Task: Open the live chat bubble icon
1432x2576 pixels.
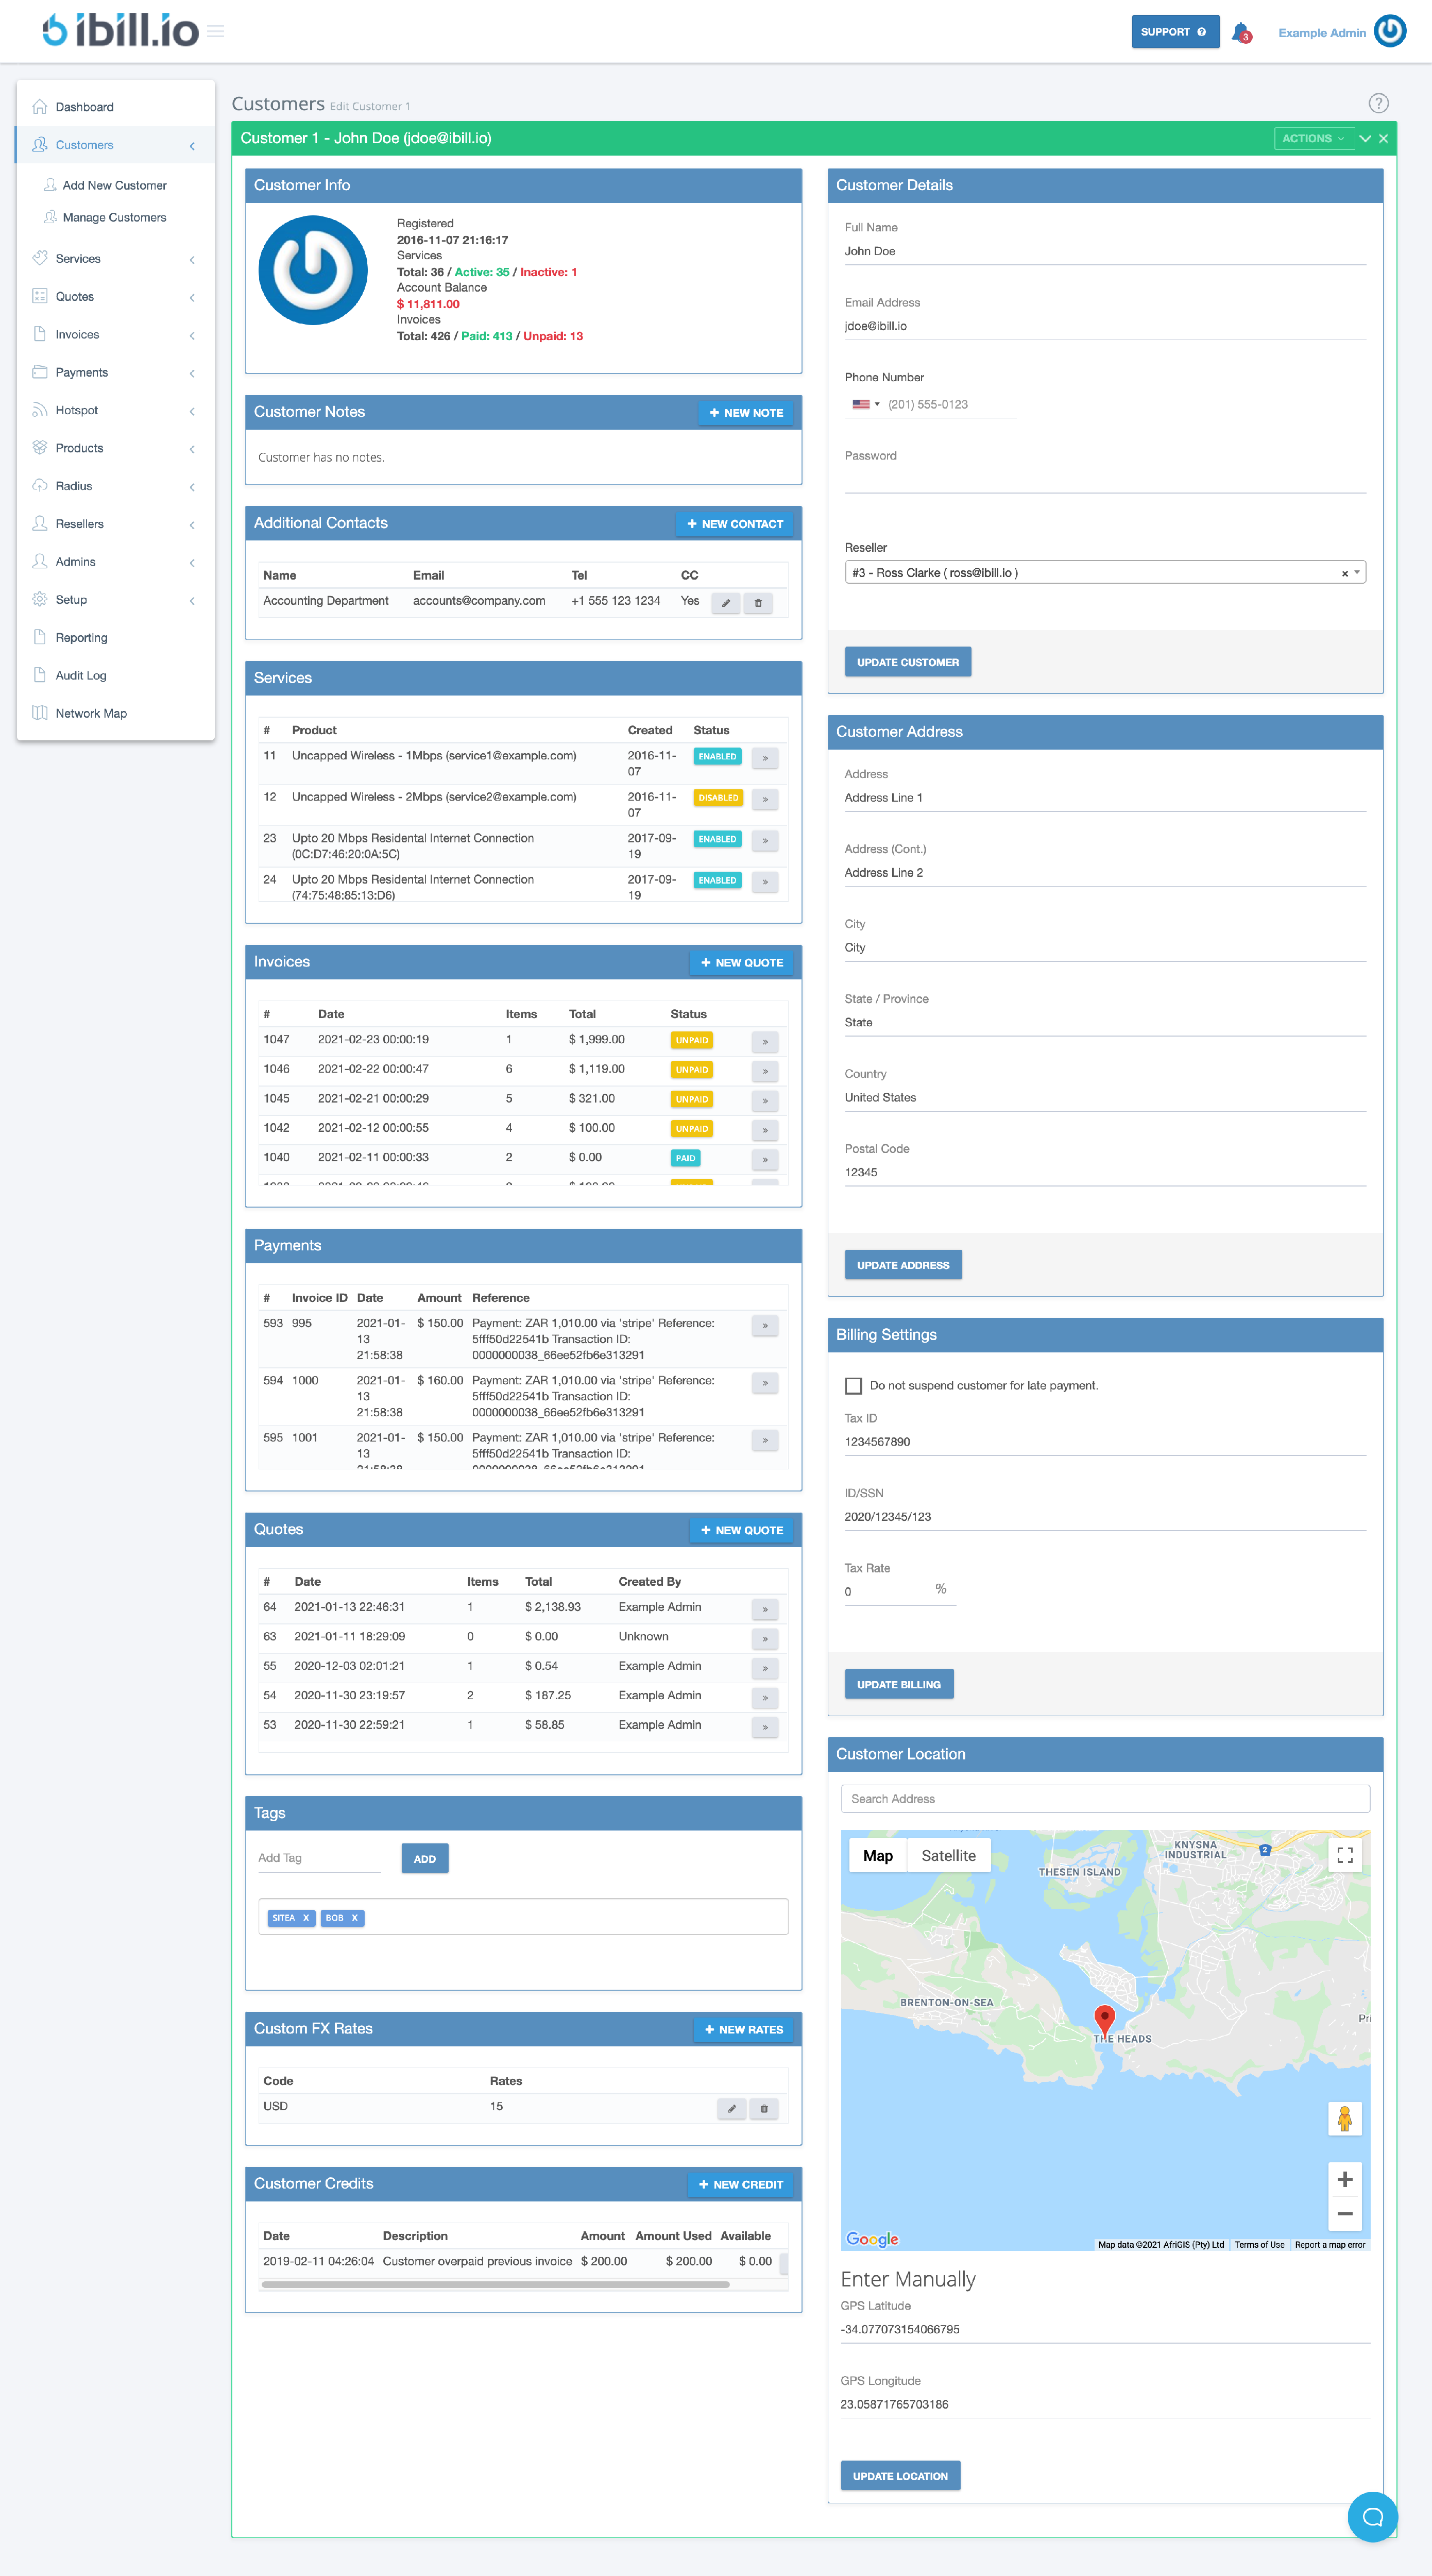Action: point(1372,2516)
